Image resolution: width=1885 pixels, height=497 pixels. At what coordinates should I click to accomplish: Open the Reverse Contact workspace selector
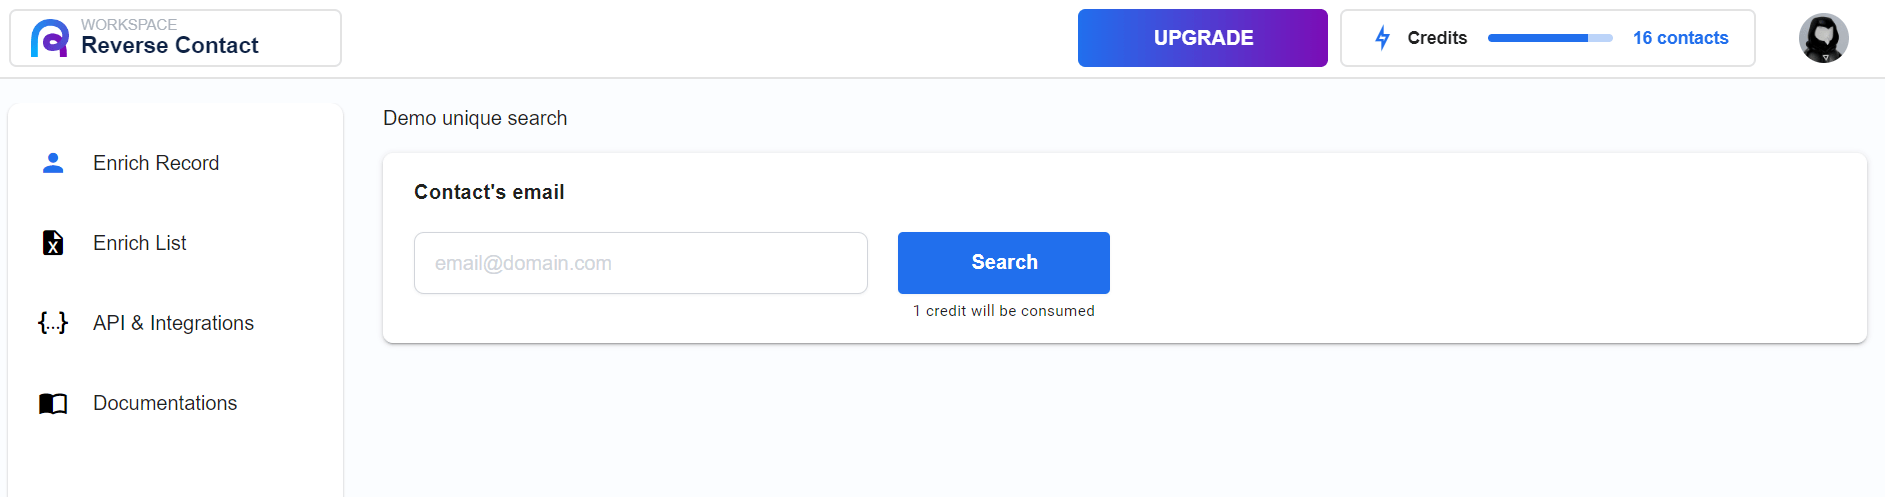(x=176, y=38)
